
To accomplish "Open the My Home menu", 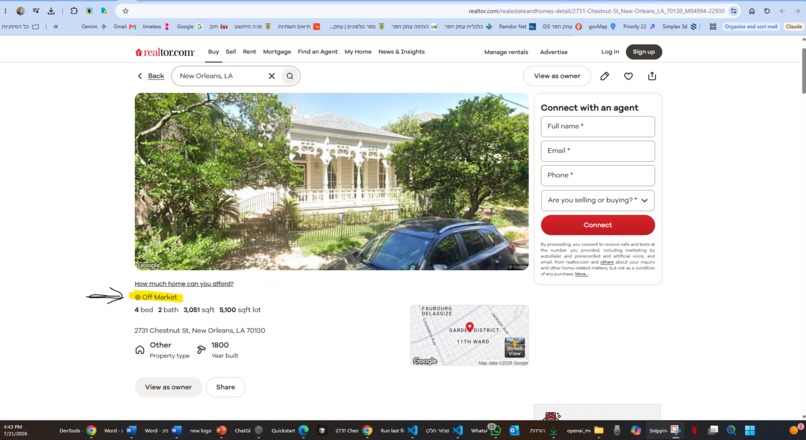I will pos(358,52).
